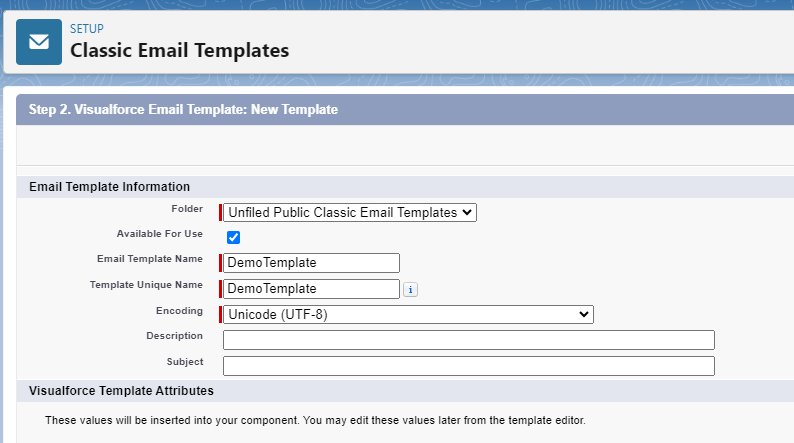Uncheck the Available For Use checkbox
This screenshot has height=443, width=794.
[233, 237]
